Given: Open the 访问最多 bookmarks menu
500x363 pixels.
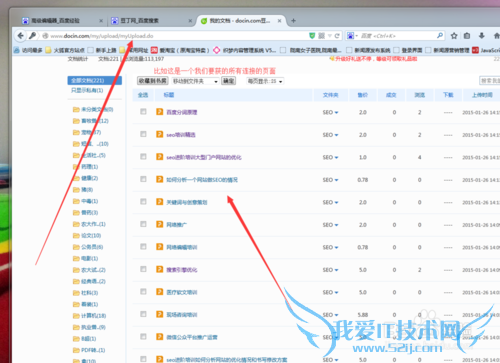Looking at the screenshot, I should point(28,50).
